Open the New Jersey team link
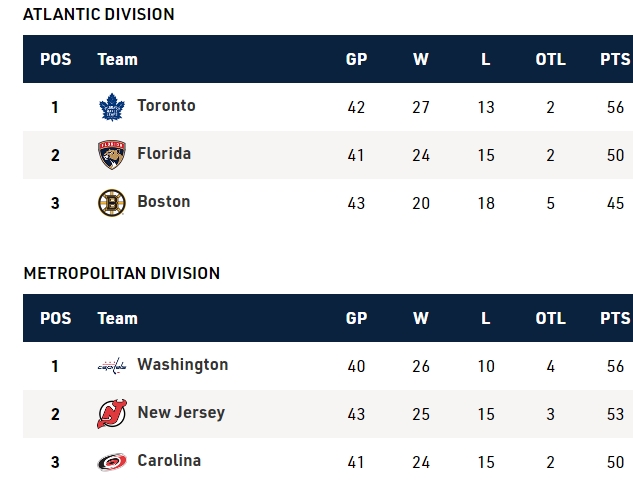633x489 pixels. pos(181,413)
